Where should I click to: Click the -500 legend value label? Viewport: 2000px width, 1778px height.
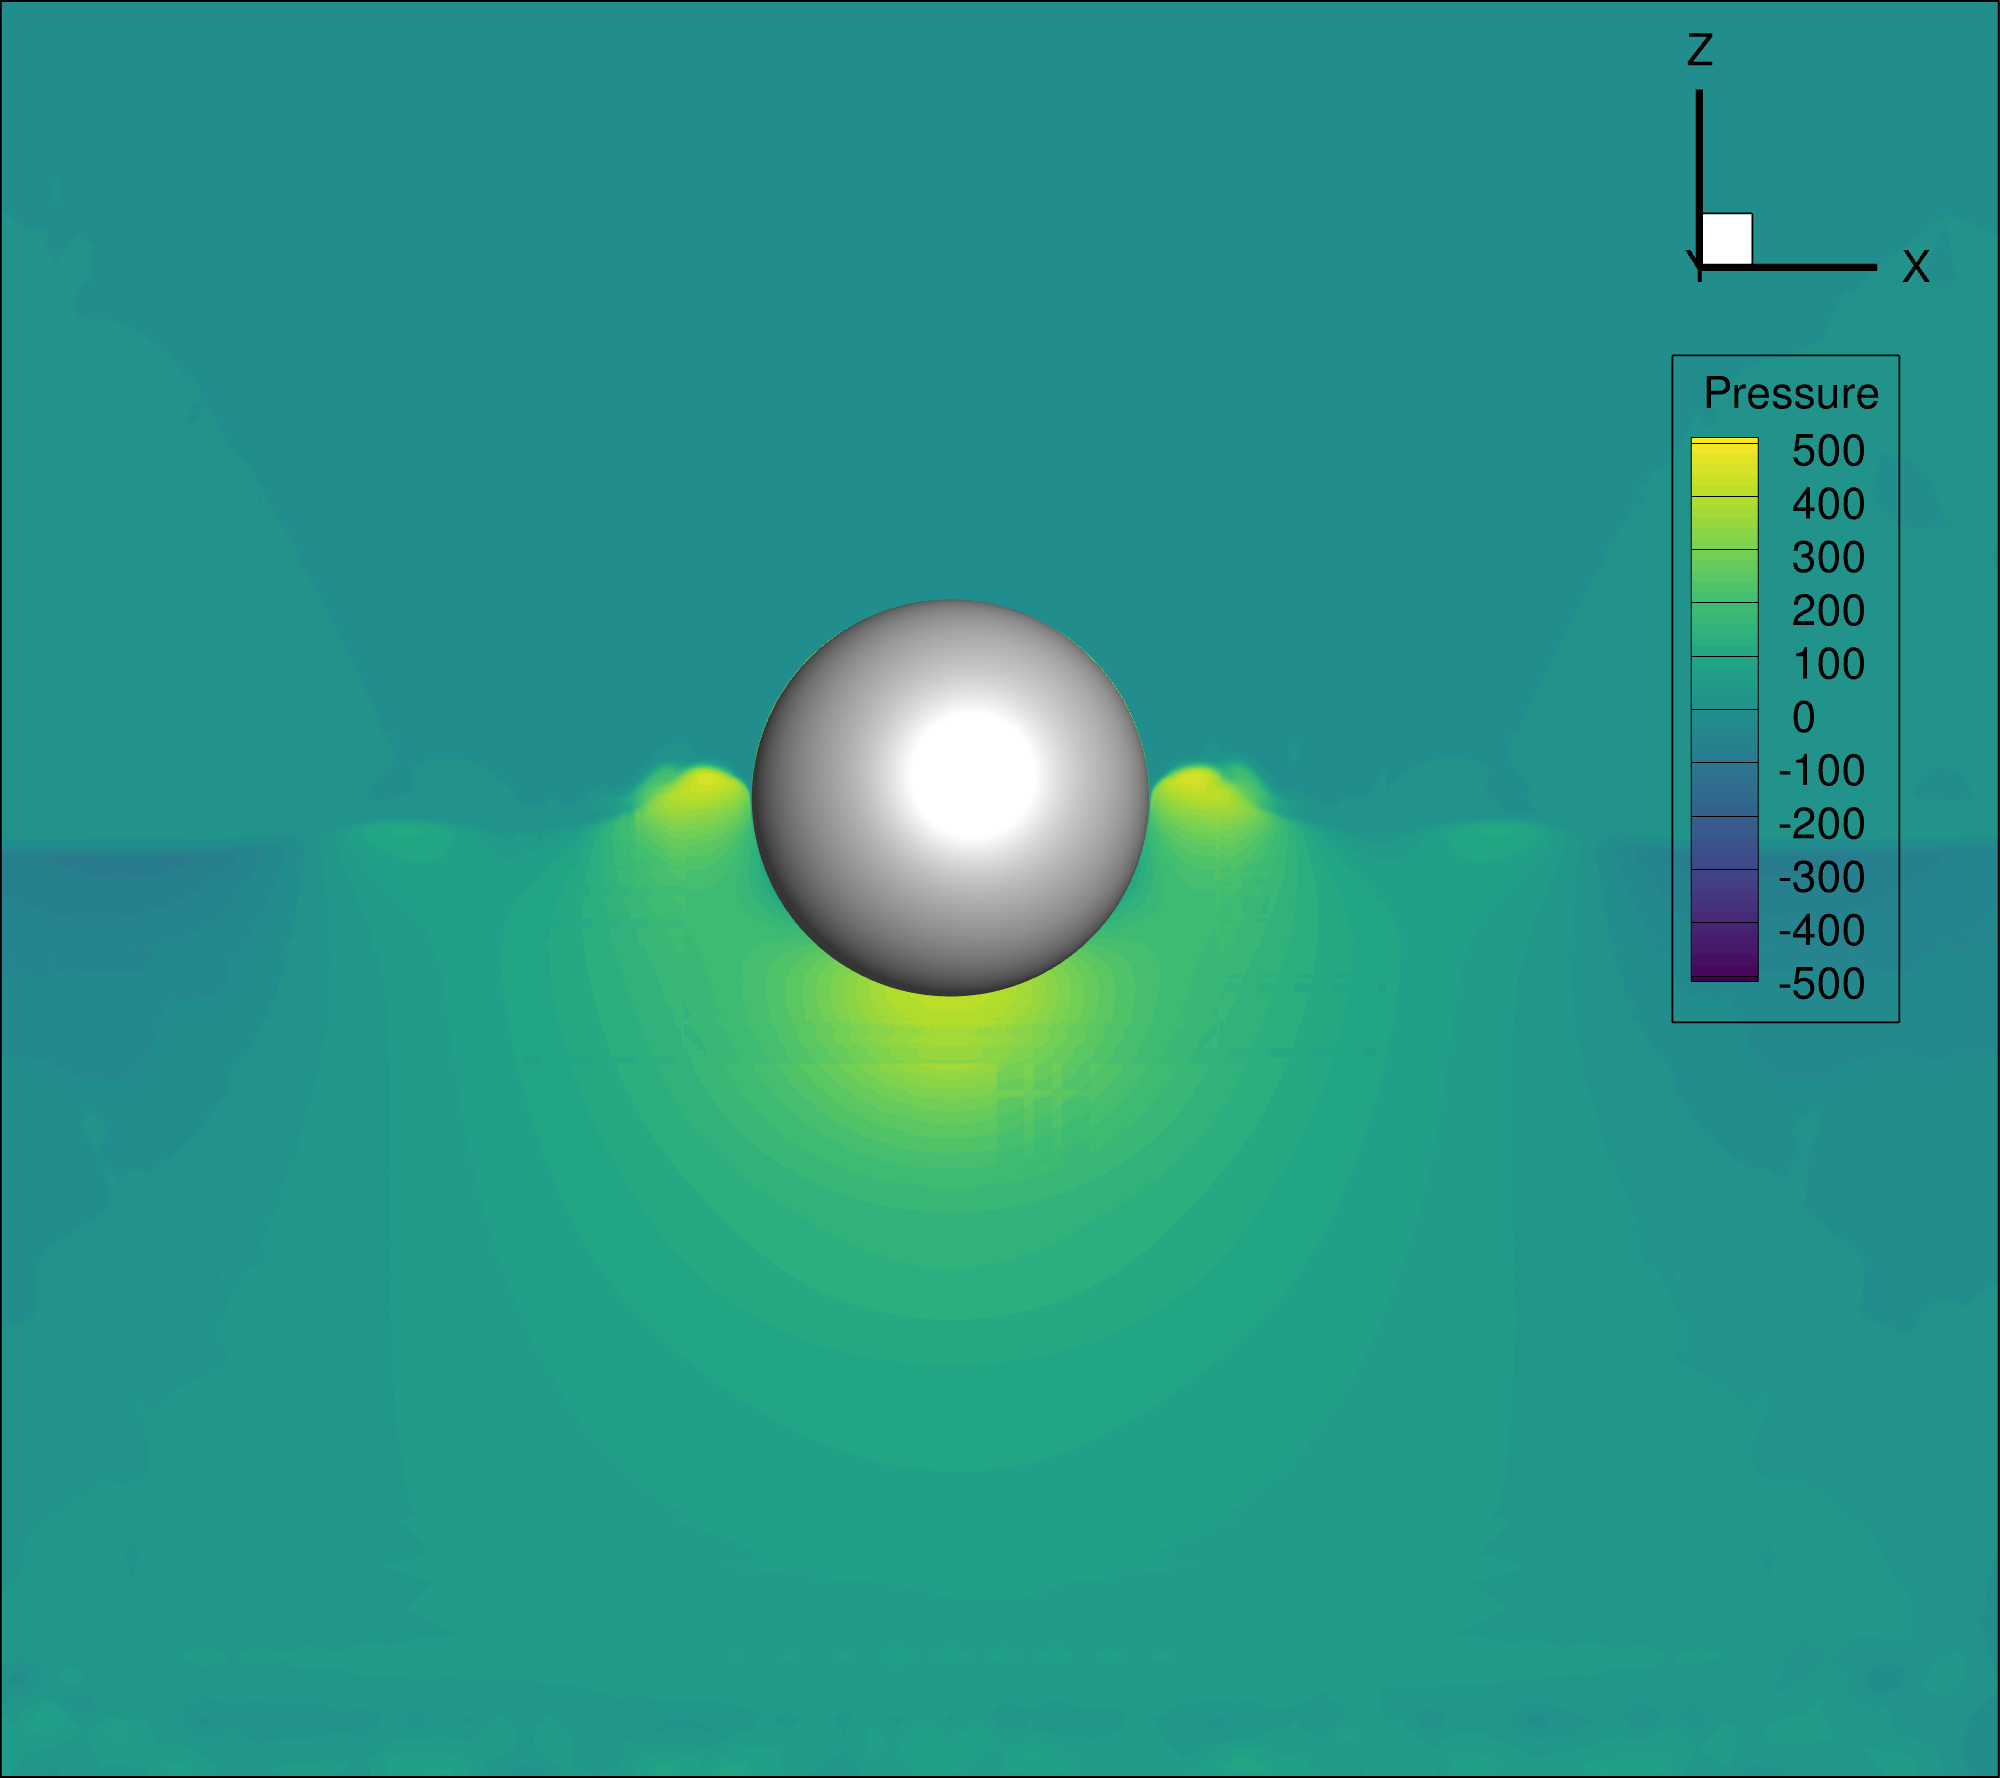point(1821,984)
